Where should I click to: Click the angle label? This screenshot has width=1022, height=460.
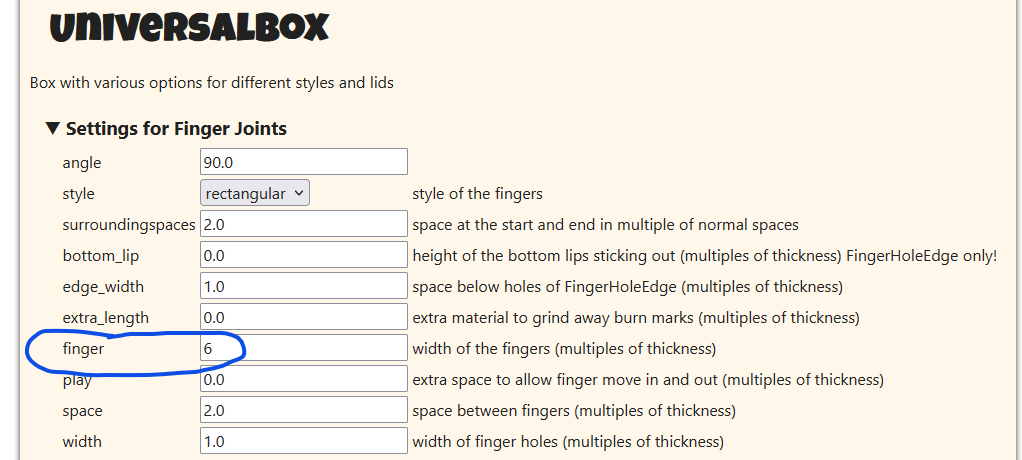81,164
